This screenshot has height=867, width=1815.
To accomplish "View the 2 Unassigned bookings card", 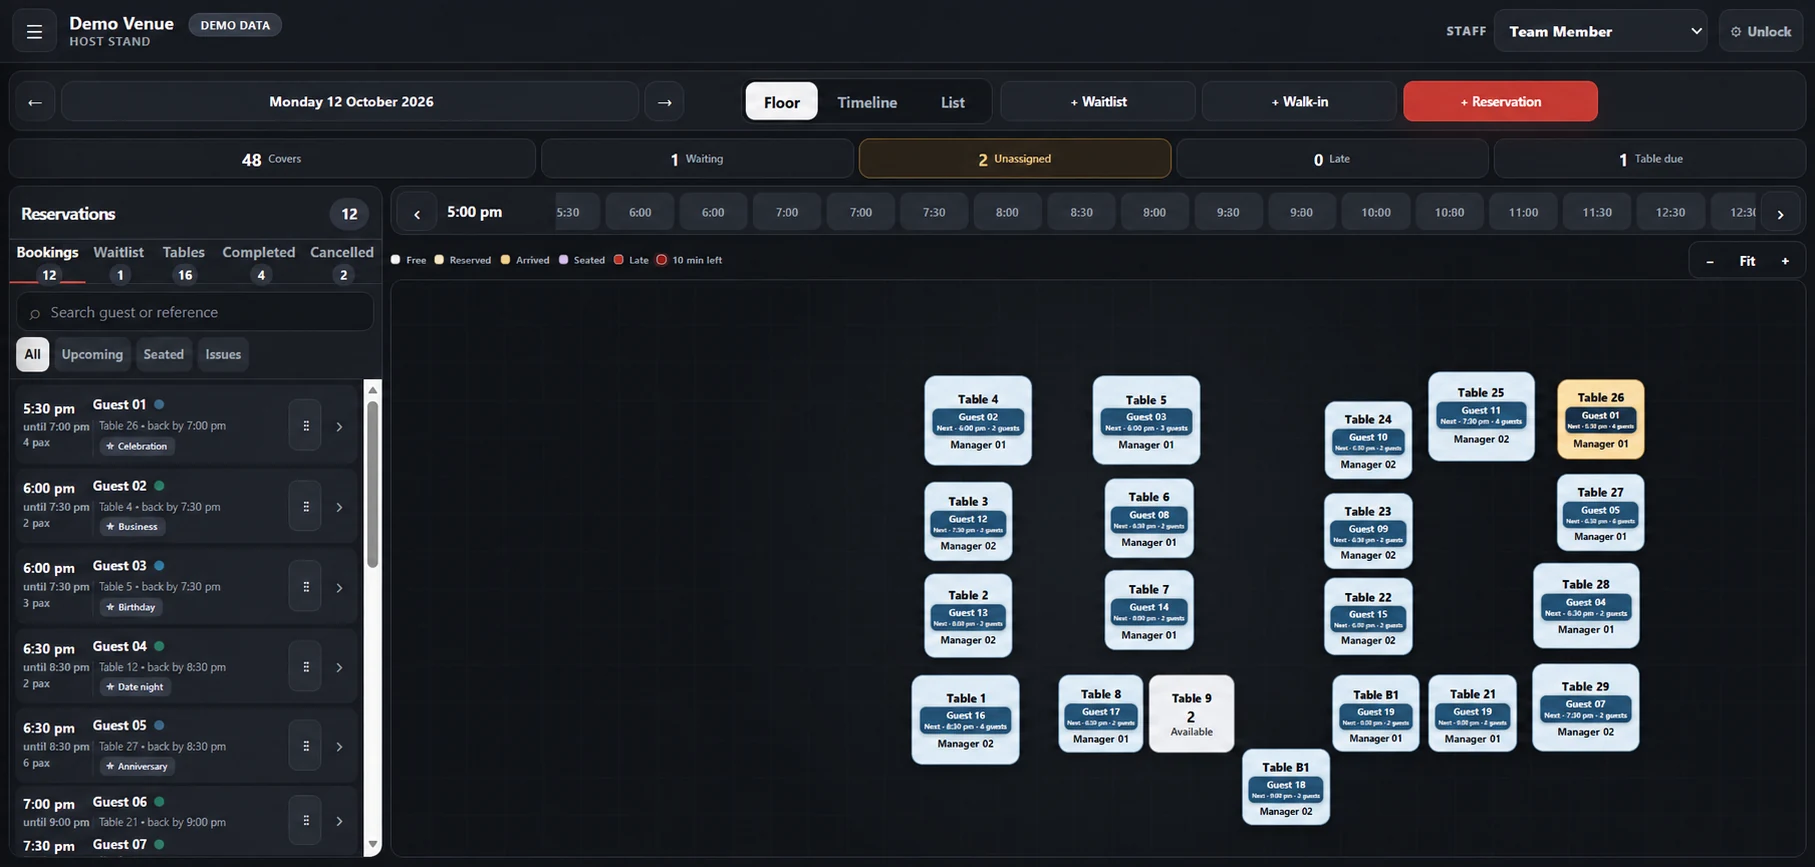I will click(x=1015, y=159).
